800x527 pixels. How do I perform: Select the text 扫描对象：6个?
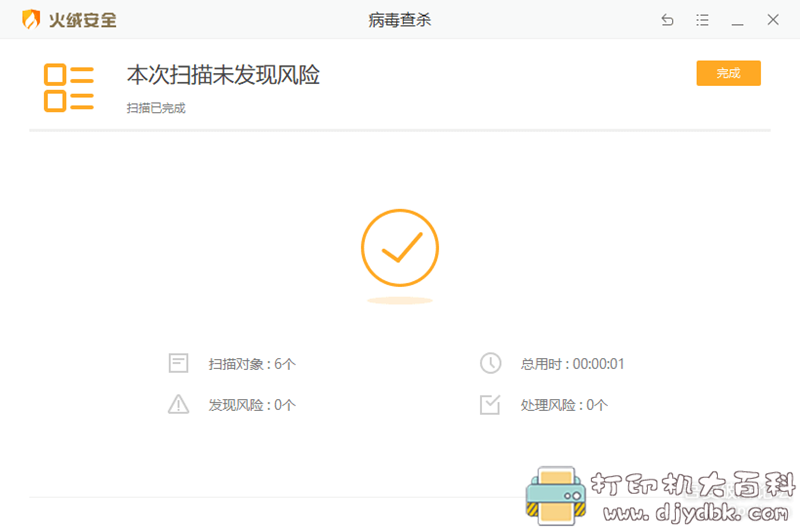tap(252, 364)
